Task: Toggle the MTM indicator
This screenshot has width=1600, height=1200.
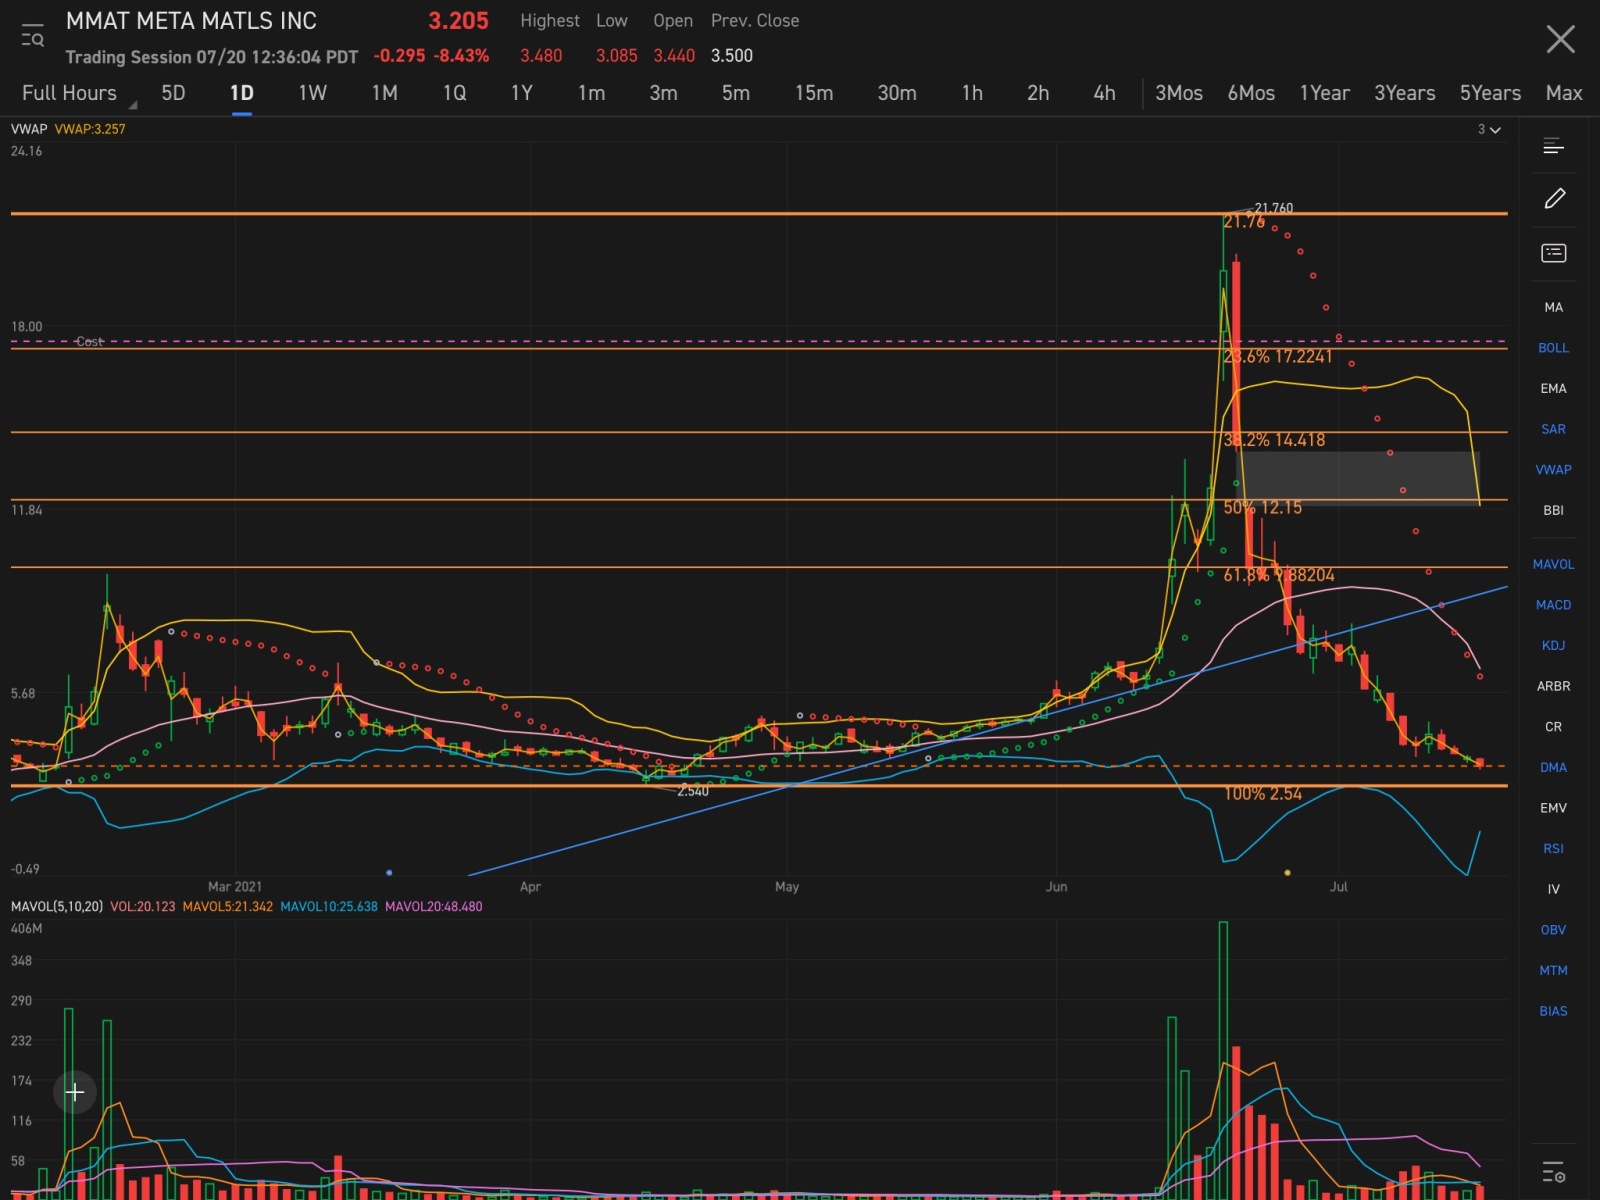Action: point(1553,970)
